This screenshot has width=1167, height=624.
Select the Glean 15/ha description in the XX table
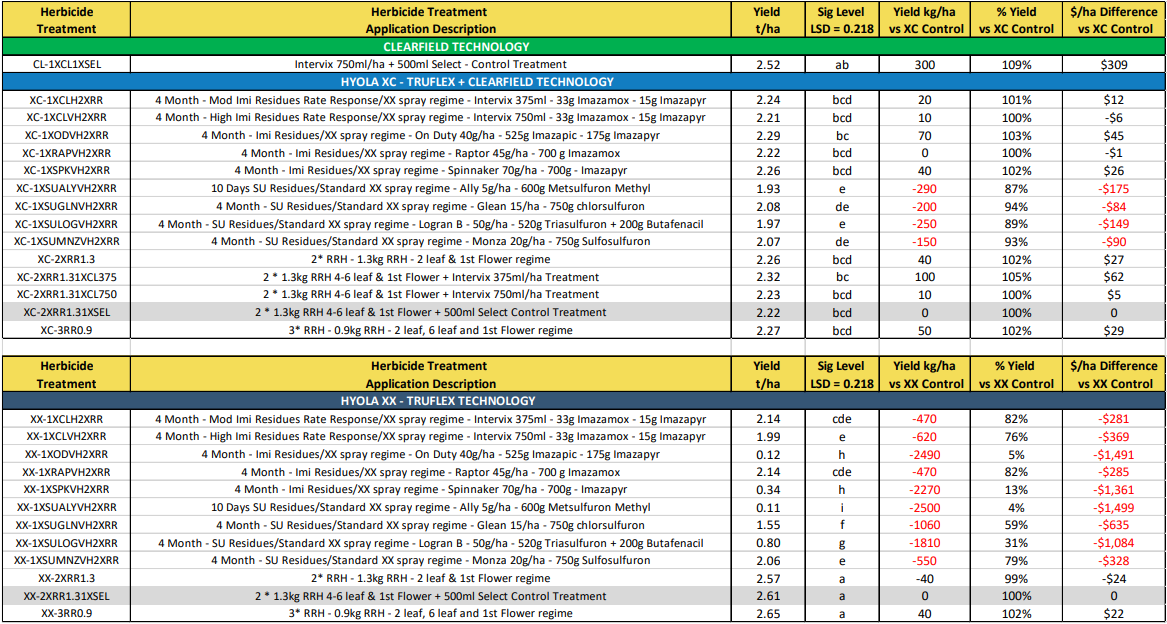[x=432, y=525]
